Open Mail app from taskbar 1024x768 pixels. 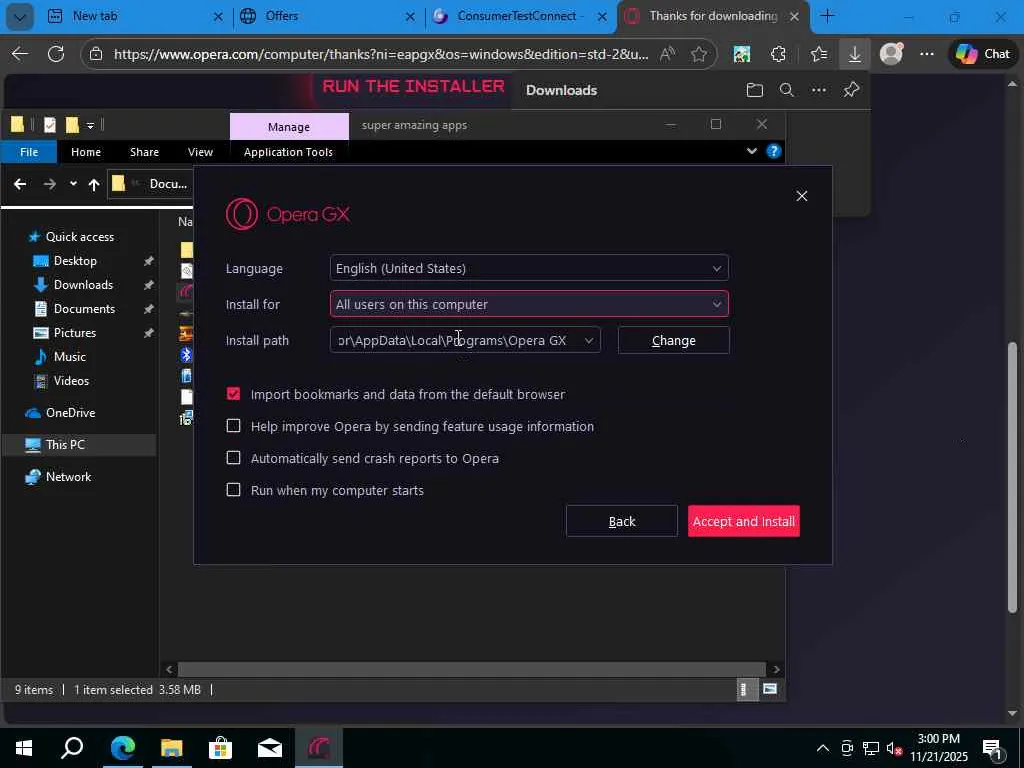click(269, 748)
